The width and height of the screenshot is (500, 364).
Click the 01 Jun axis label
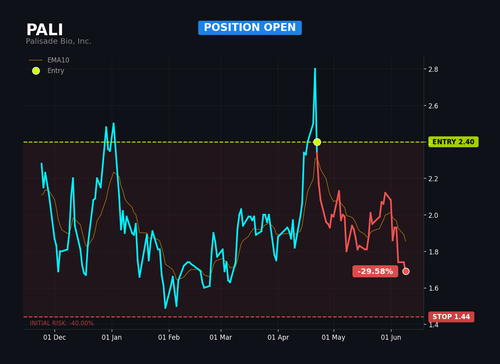pos(391,337)
